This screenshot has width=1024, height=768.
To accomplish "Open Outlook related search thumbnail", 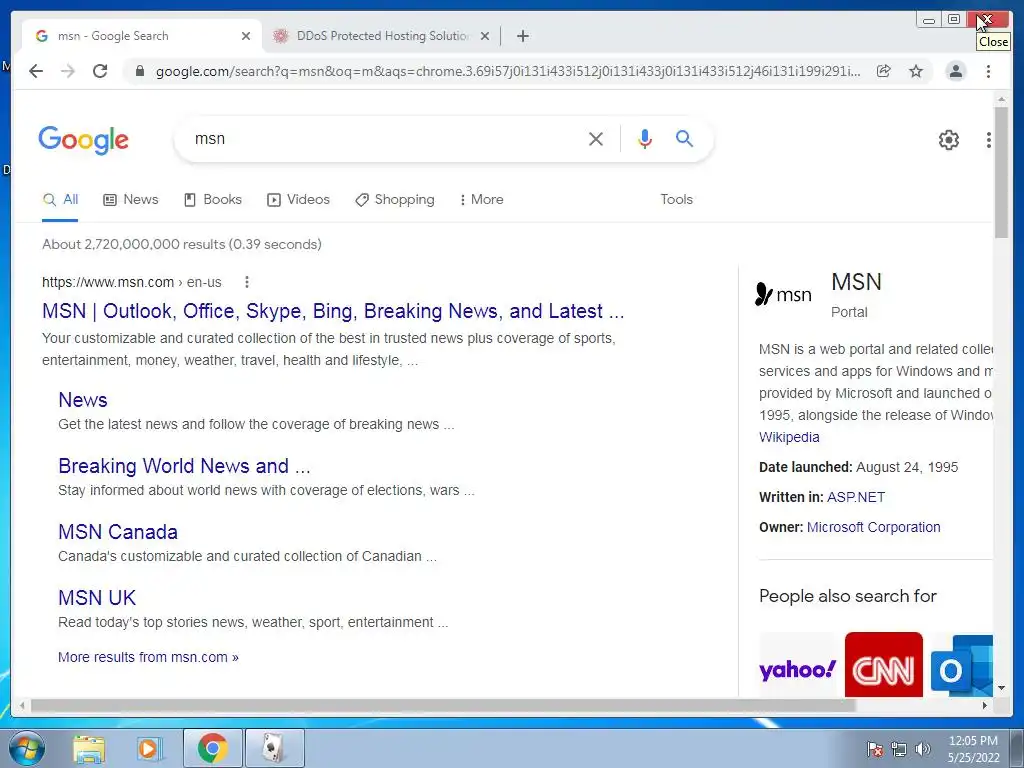I will pos(961,665).
